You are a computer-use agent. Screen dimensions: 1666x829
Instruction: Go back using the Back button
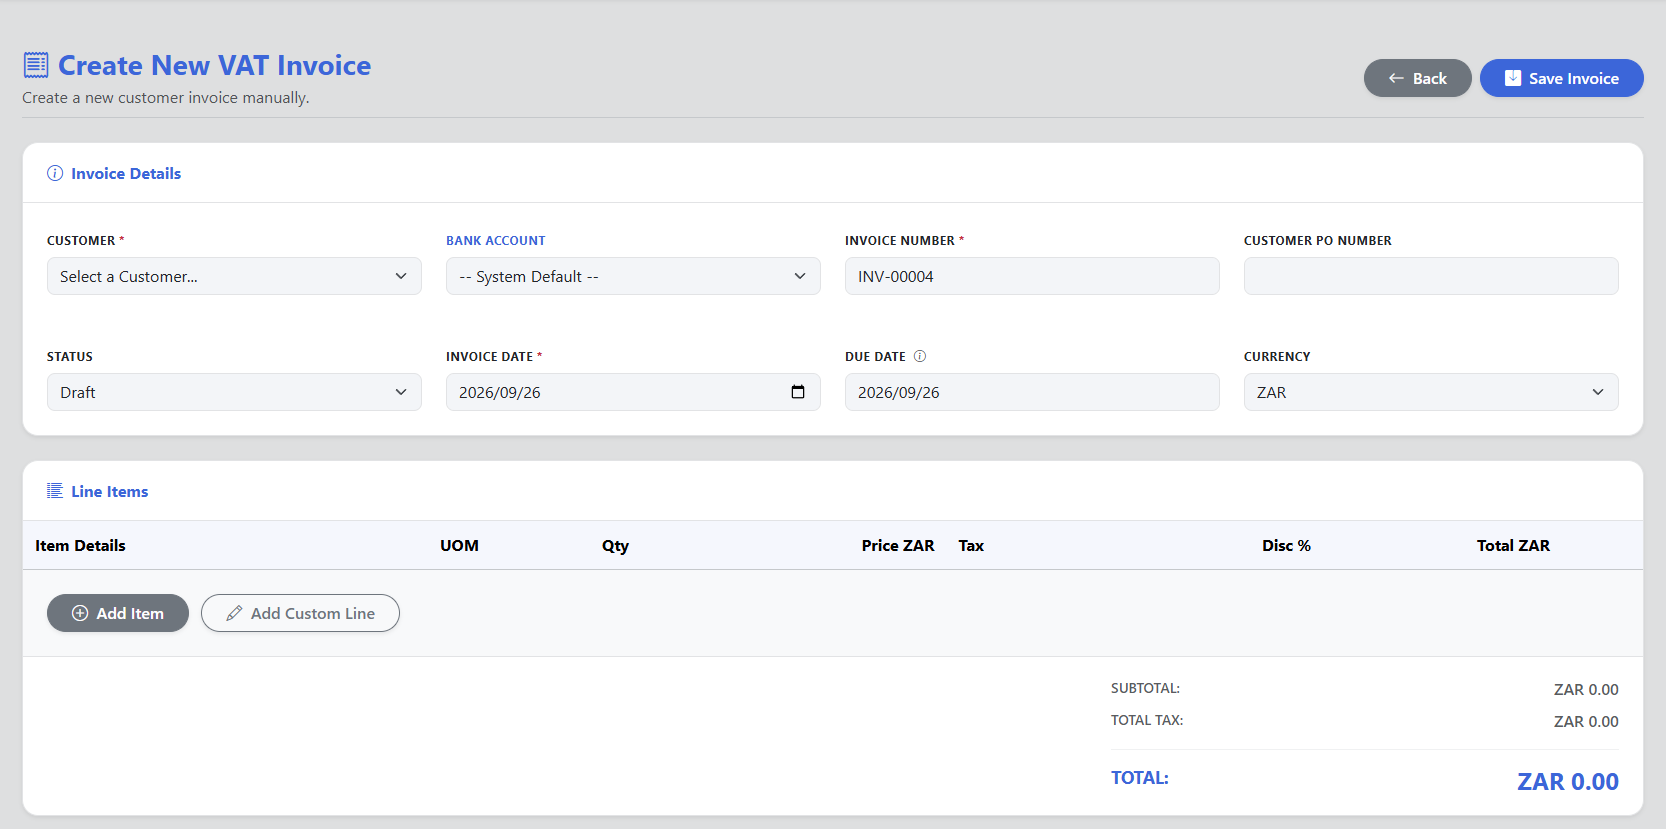pos(1417,78)
